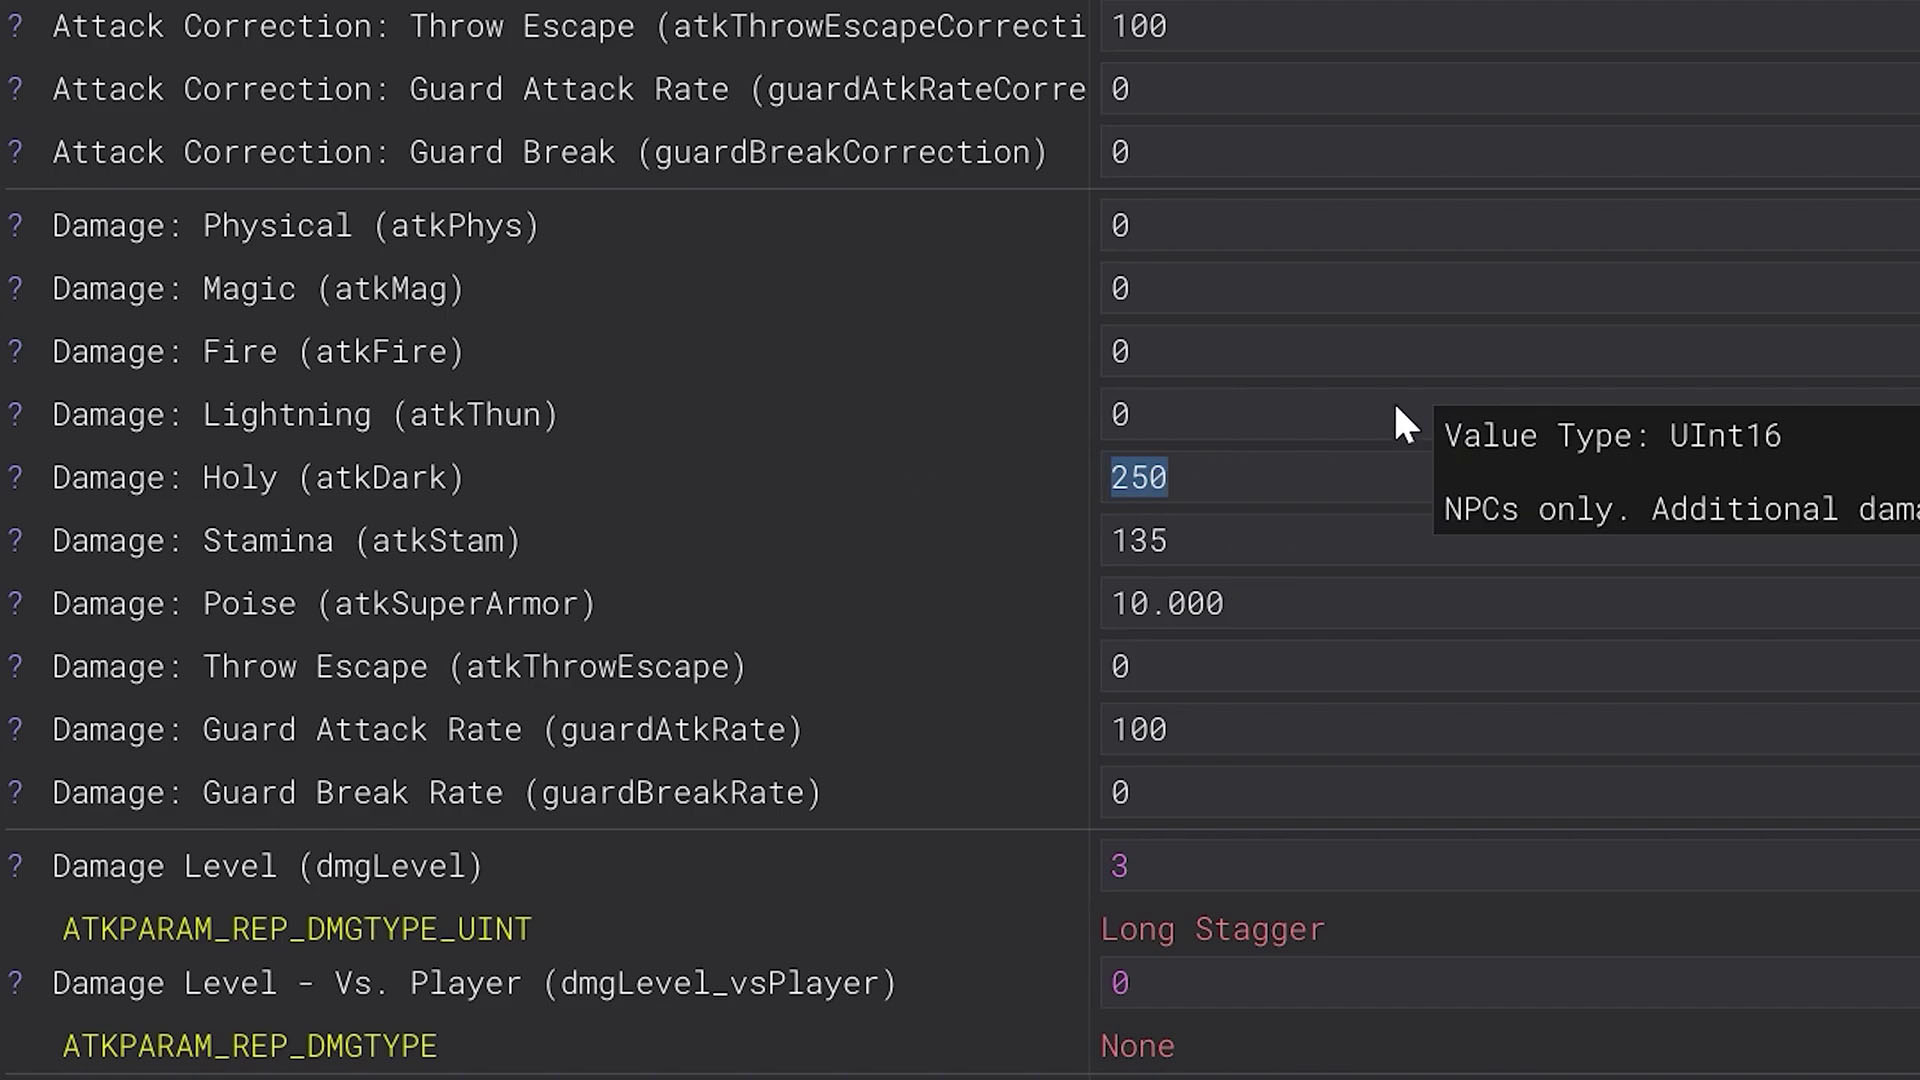Click question mark beside Damage: Fire
Screen dimensions: 1920x1080
point(15,352)
